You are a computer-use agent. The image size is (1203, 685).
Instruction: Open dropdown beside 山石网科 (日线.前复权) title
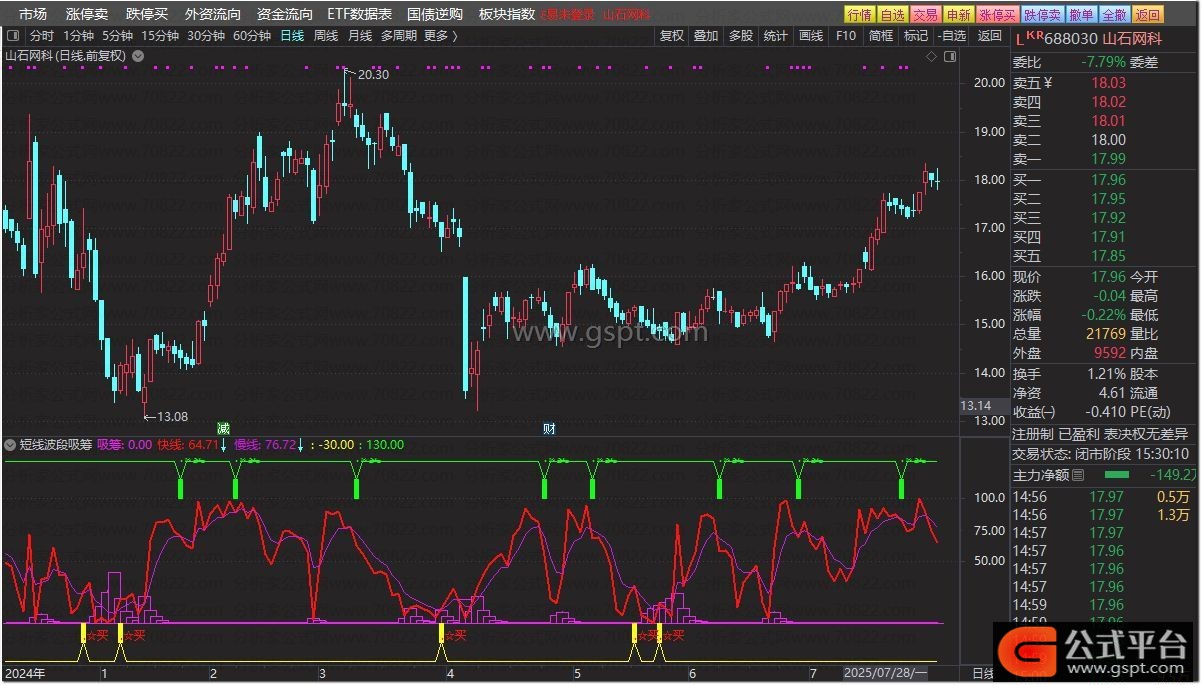(138, 56)
